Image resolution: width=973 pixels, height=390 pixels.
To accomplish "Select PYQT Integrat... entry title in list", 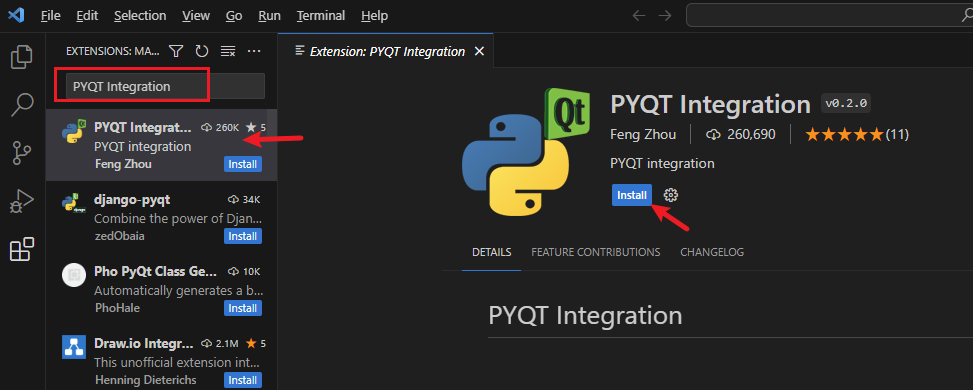I will click(143, 128).
